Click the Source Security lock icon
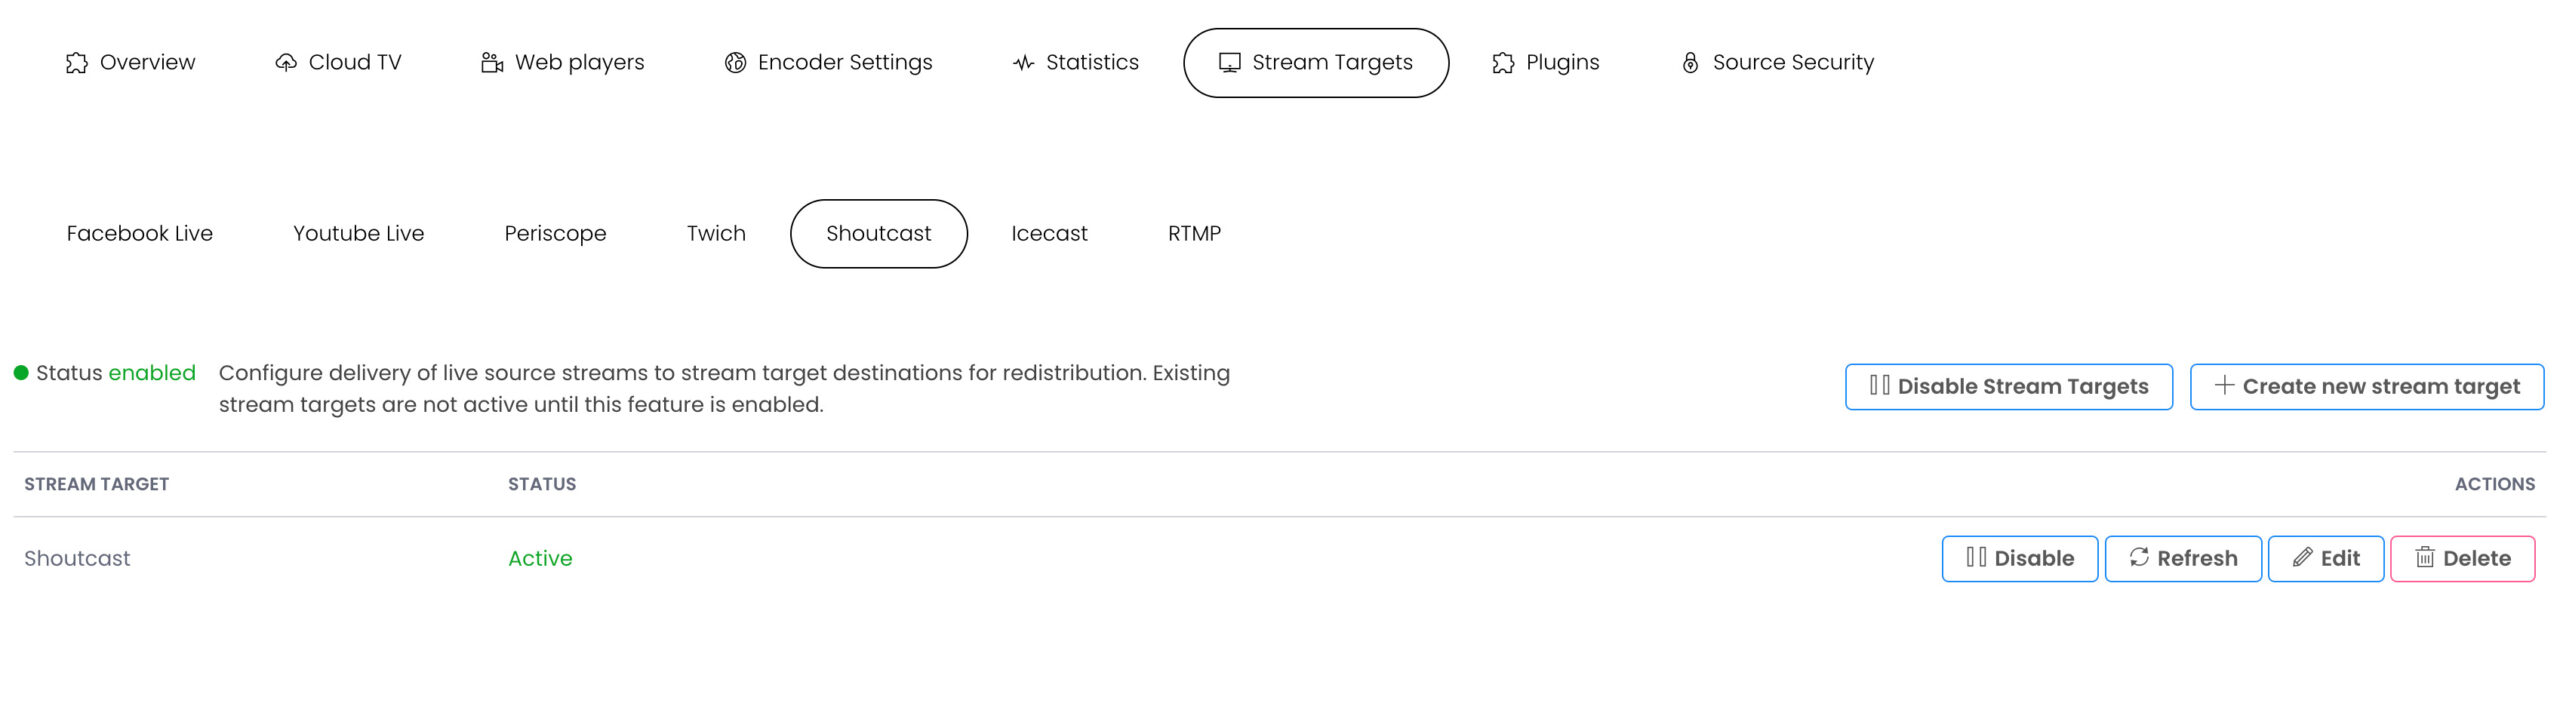The width and height of the screenshot is (2560, 703). click(x=1690, y=63)
